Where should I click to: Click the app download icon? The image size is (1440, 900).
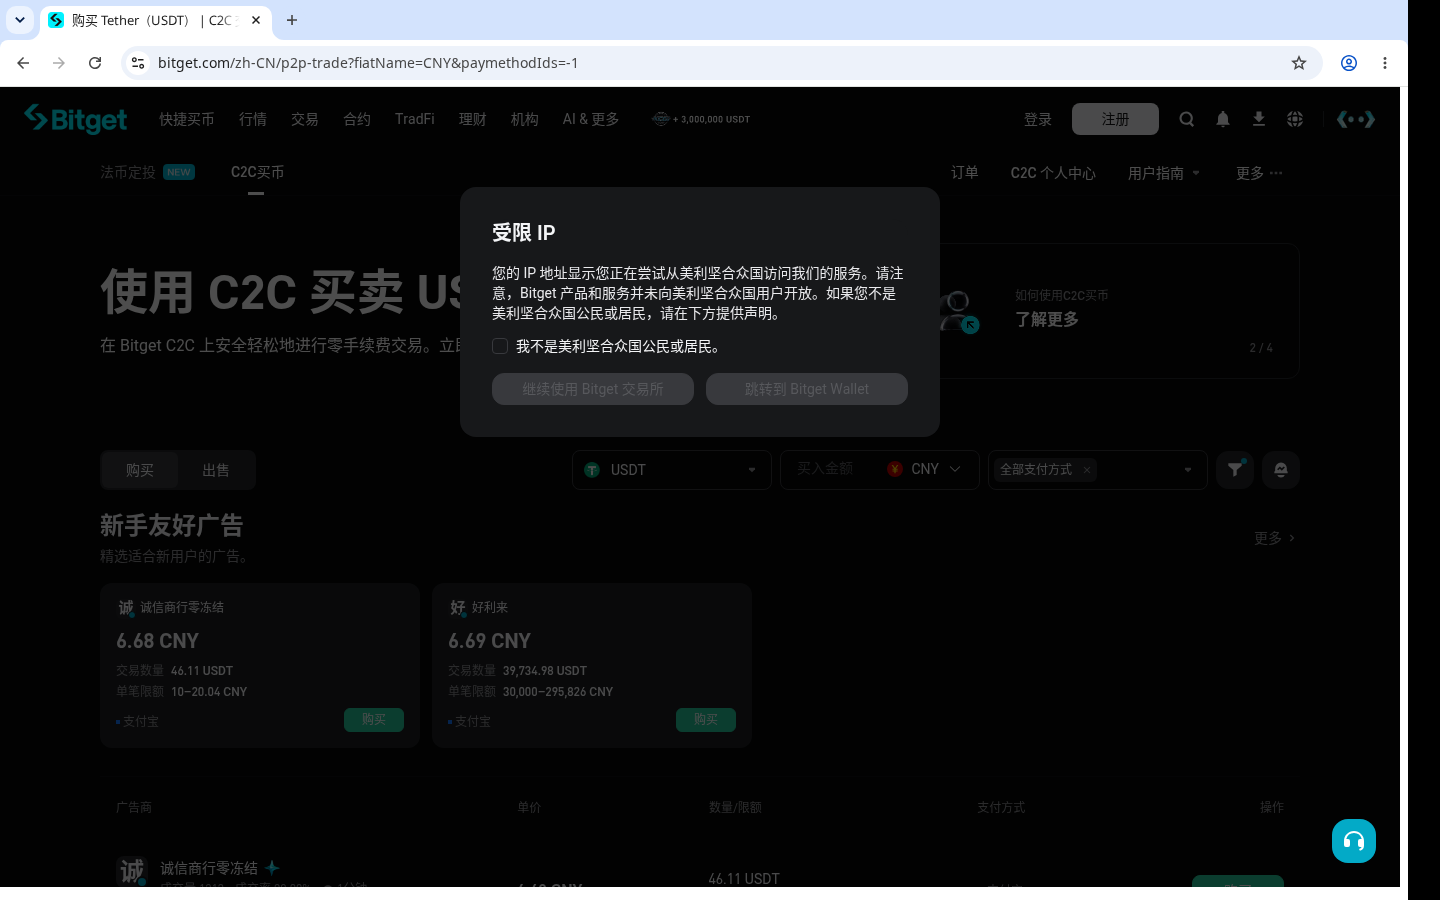(x=1259, y=119)
